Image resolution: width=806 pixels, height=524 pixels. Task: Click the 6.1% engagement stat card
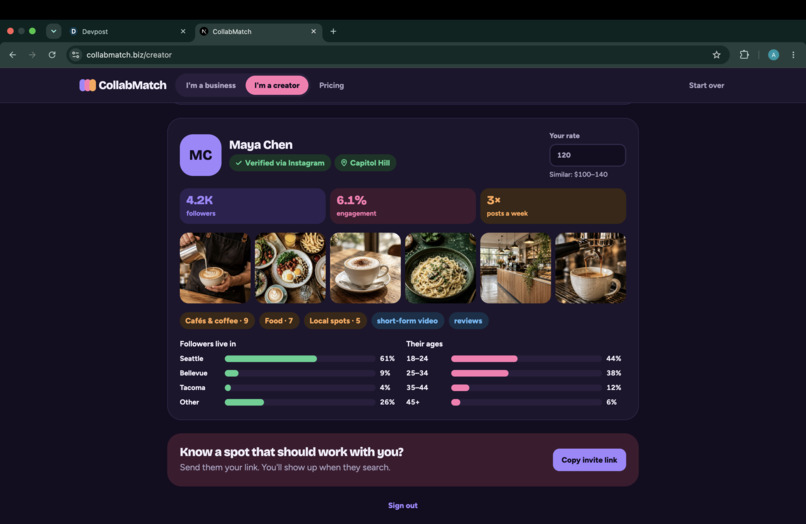tap(402, 206)
